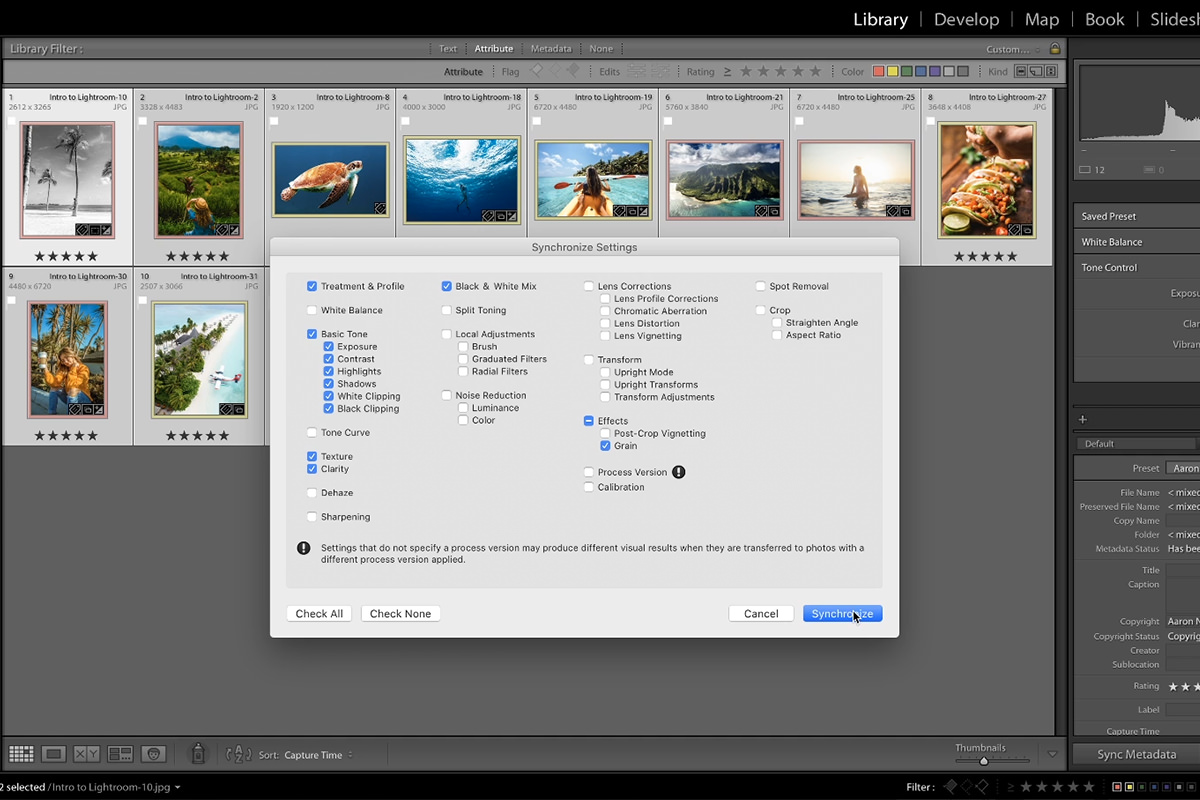Check the Tone Curve option

click(x=313, y=432)
